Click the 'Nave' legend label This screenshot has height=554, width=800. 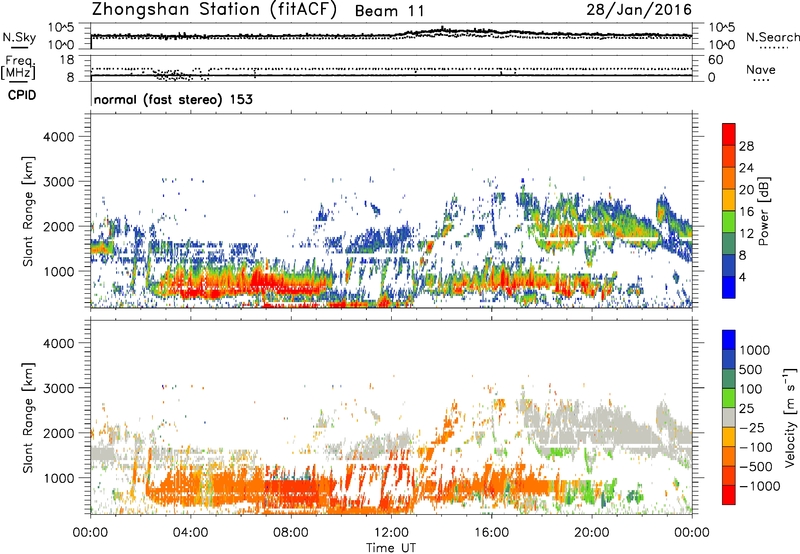pyautogui.click(x=761, y=70)
